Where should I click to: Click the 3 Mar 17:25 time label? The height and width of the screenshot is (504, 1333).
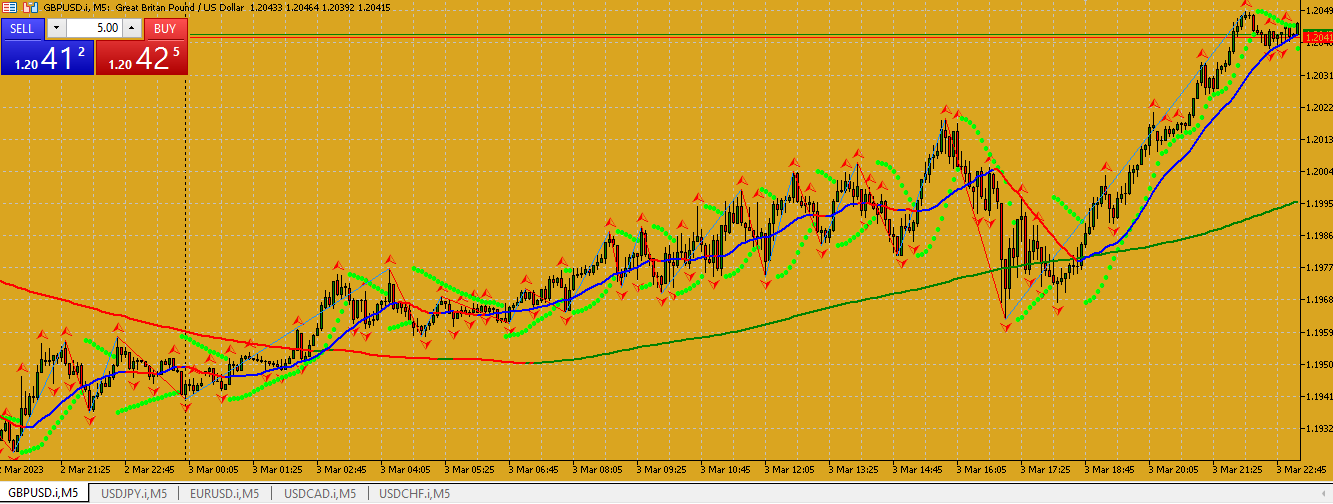[x=1045, y=468]
